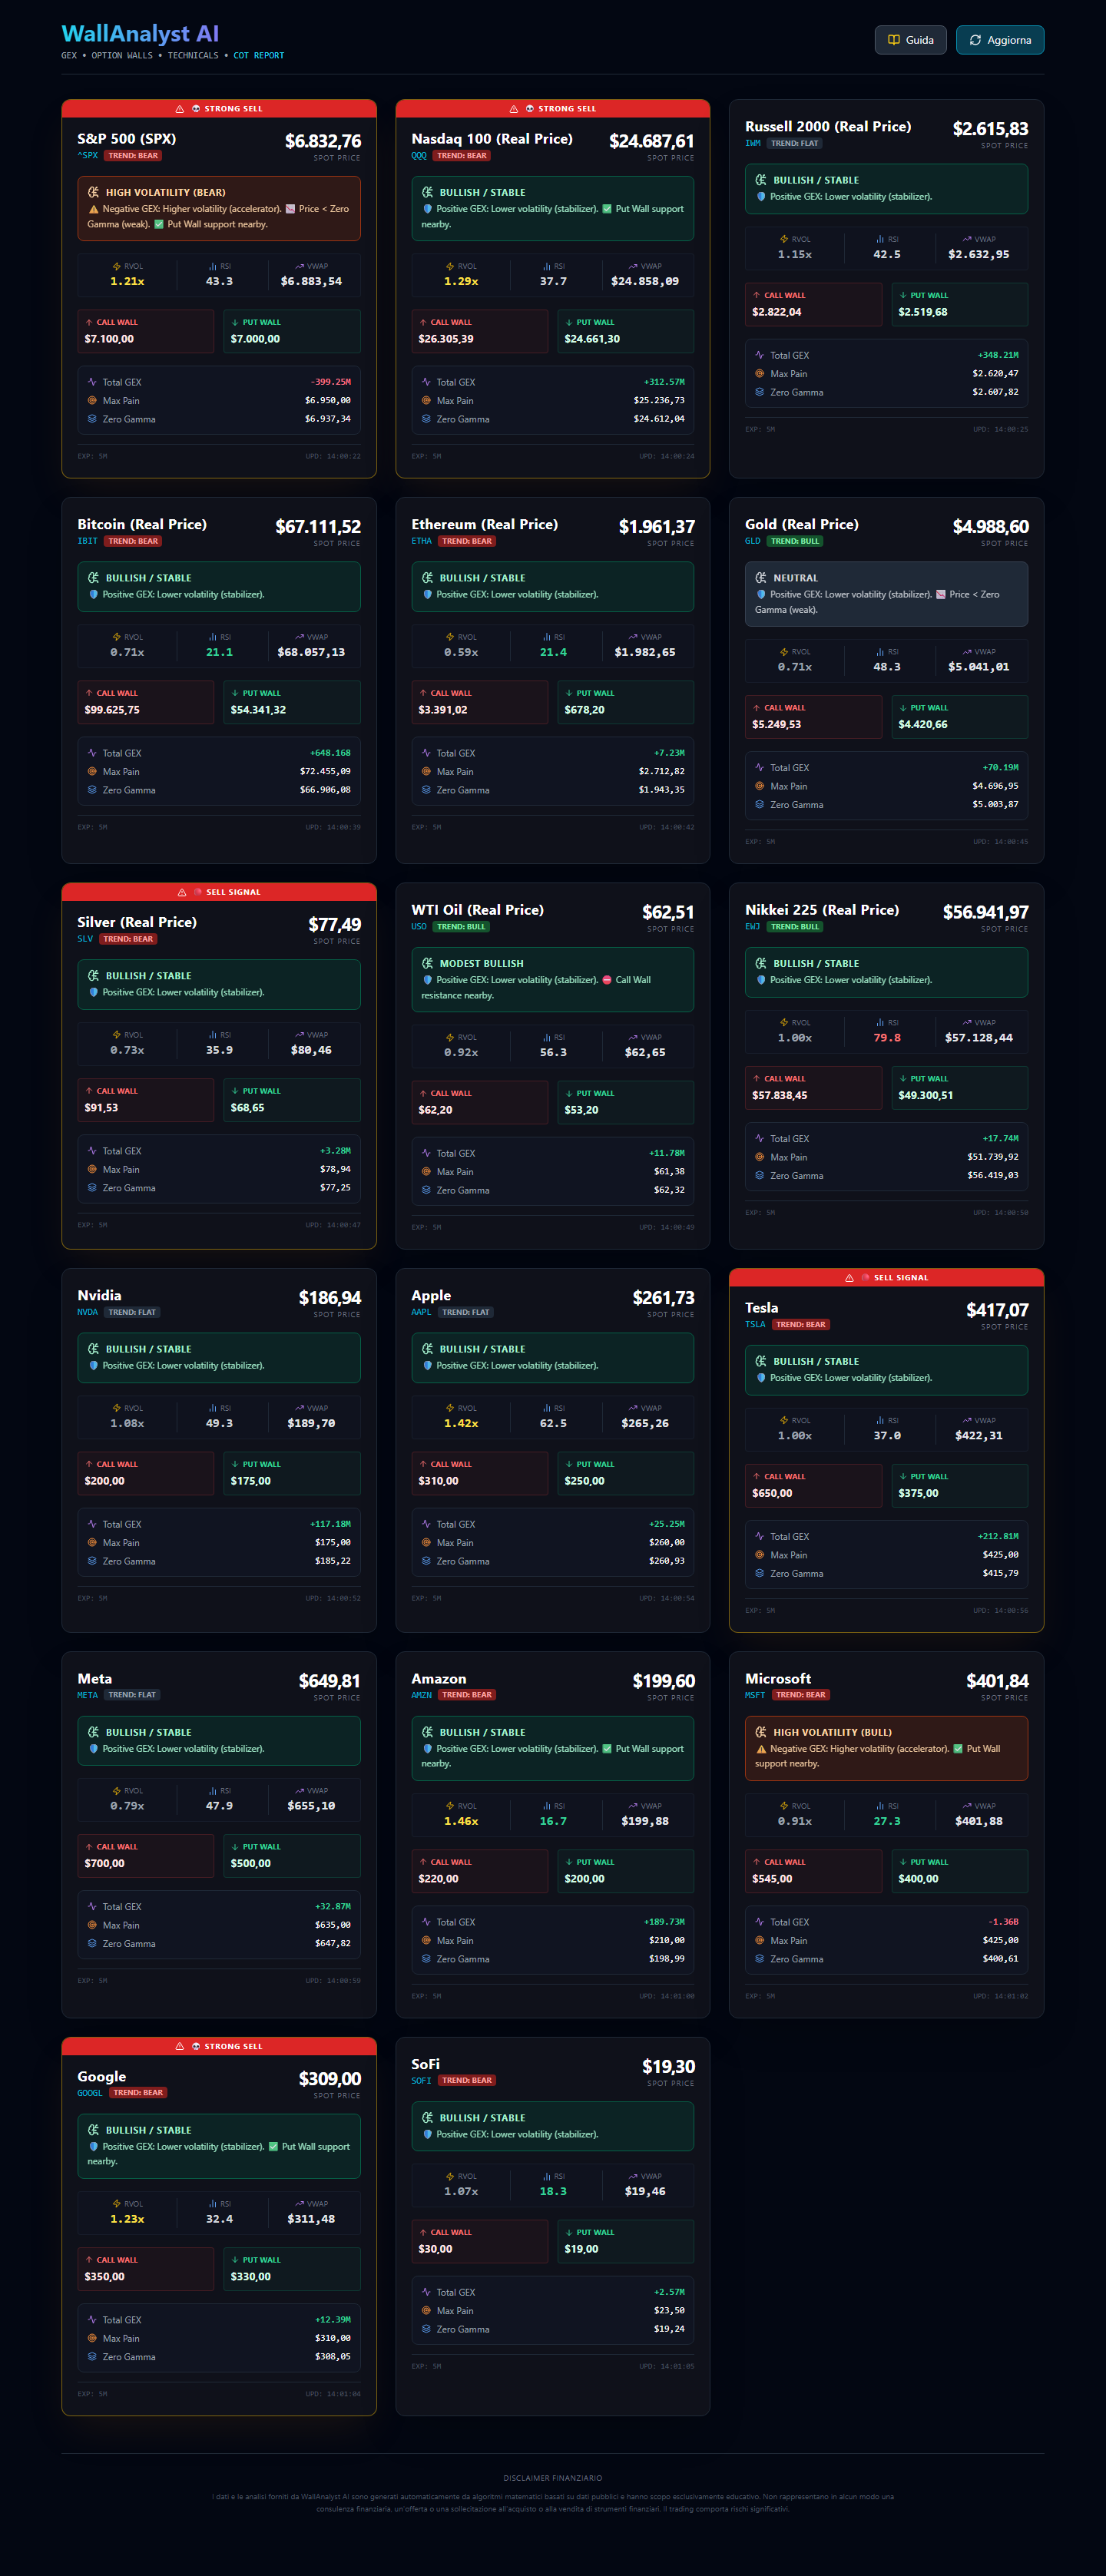
Task: Click the call wall up-arrow on Amazon card
Action: tap(423, 1862)
